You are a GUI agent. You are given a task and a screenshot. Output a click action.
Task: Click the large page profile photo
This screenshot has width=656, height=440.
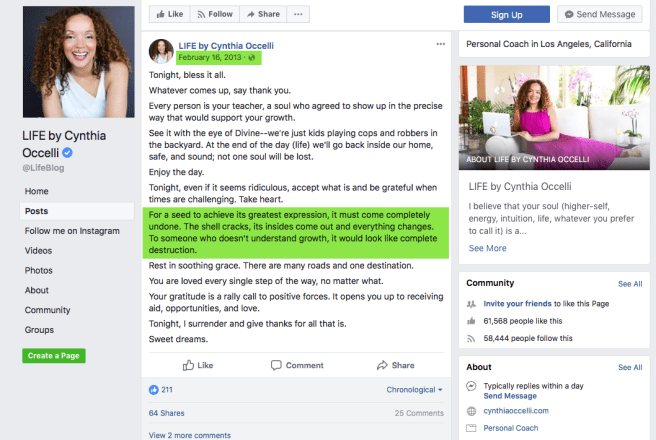(78, 61)
